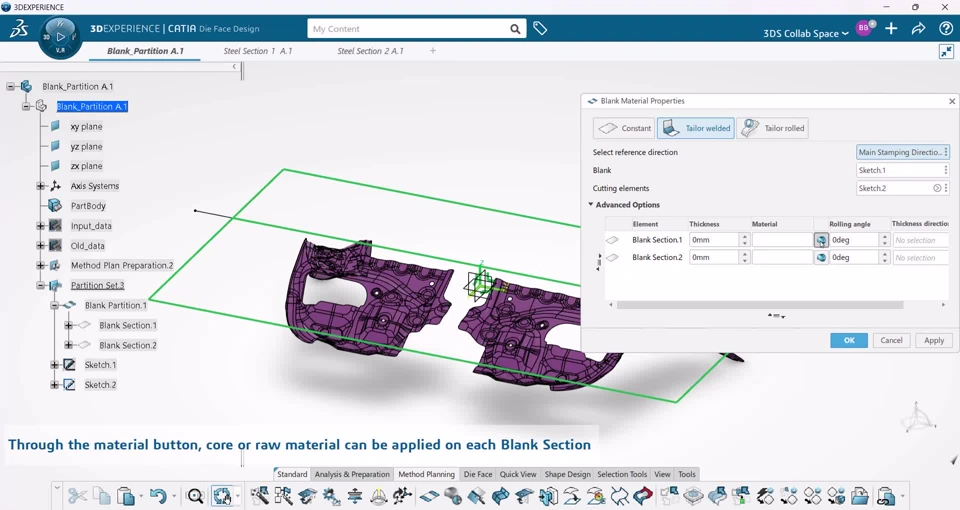Screen dimensions: 960x510
Task: Click the tag icon next to search bar
Action: [x=539, y=28]
